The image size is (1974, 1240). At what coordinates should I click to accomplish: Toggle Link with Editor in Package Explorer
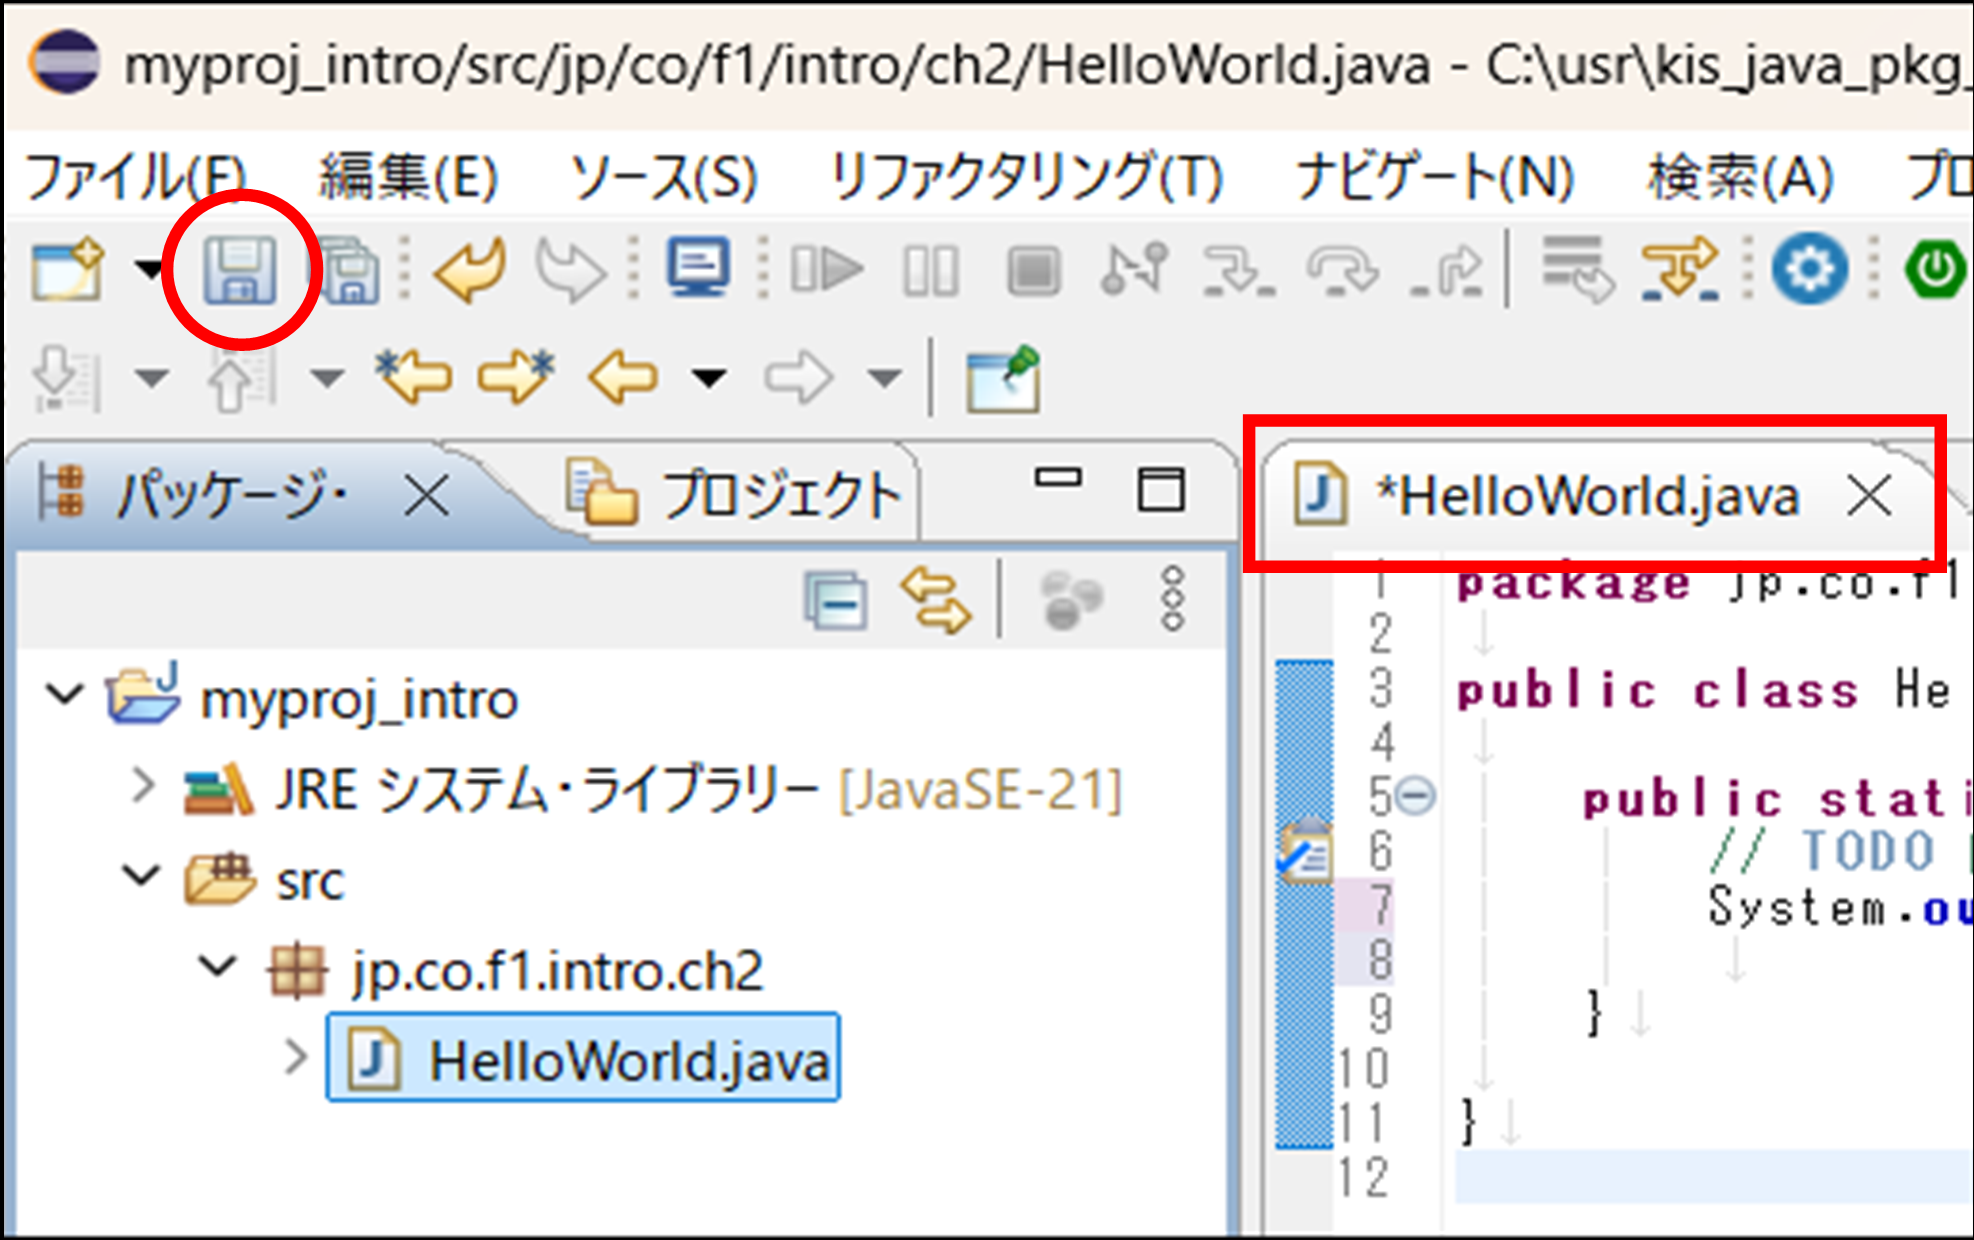pos(936,601)
